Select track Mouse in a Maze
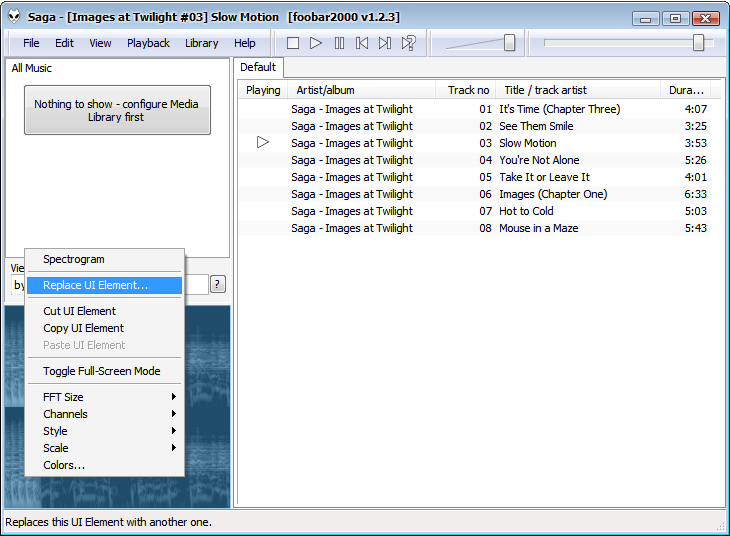 click(475, 228)
